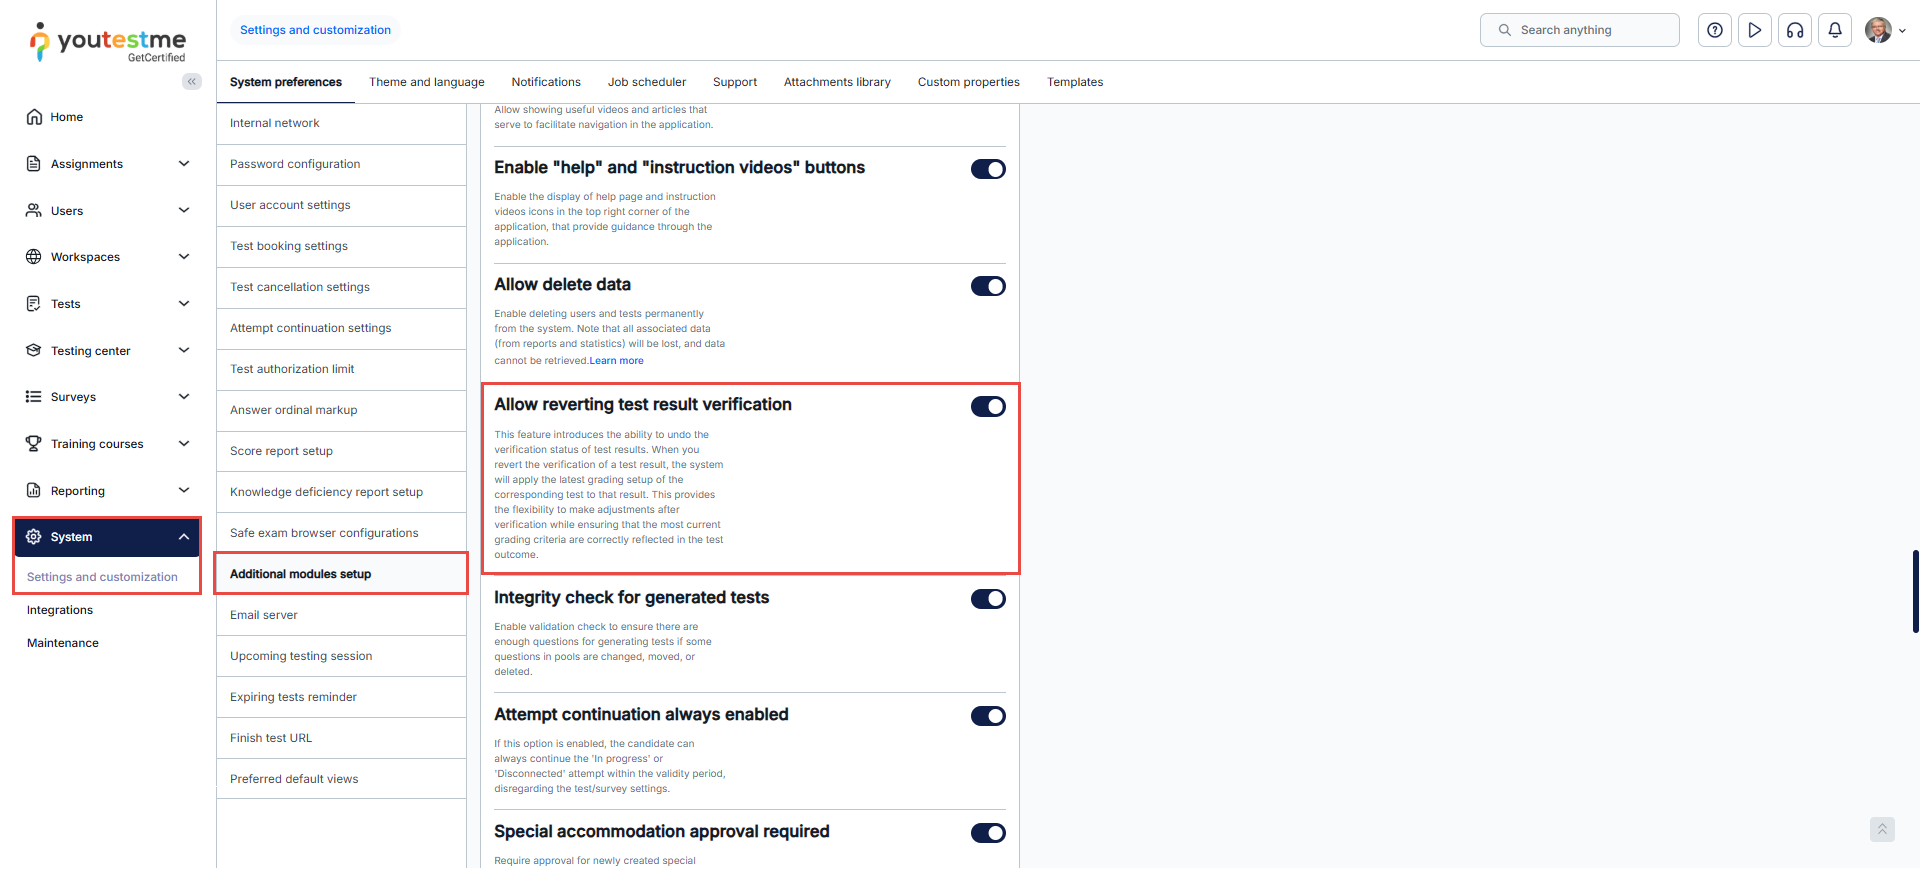Click the youtestme logo
Viewport: 1920px width, 869px height.
tap(108, 42)
